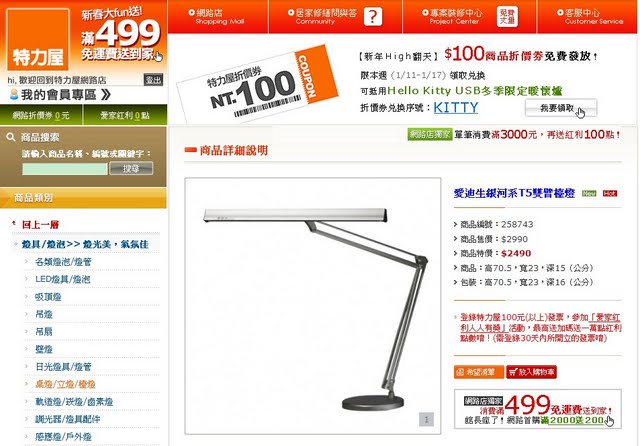Click the 搜尋 search button
The height and width of the screenshot is (446, 640).
click(x=131, y=168)
